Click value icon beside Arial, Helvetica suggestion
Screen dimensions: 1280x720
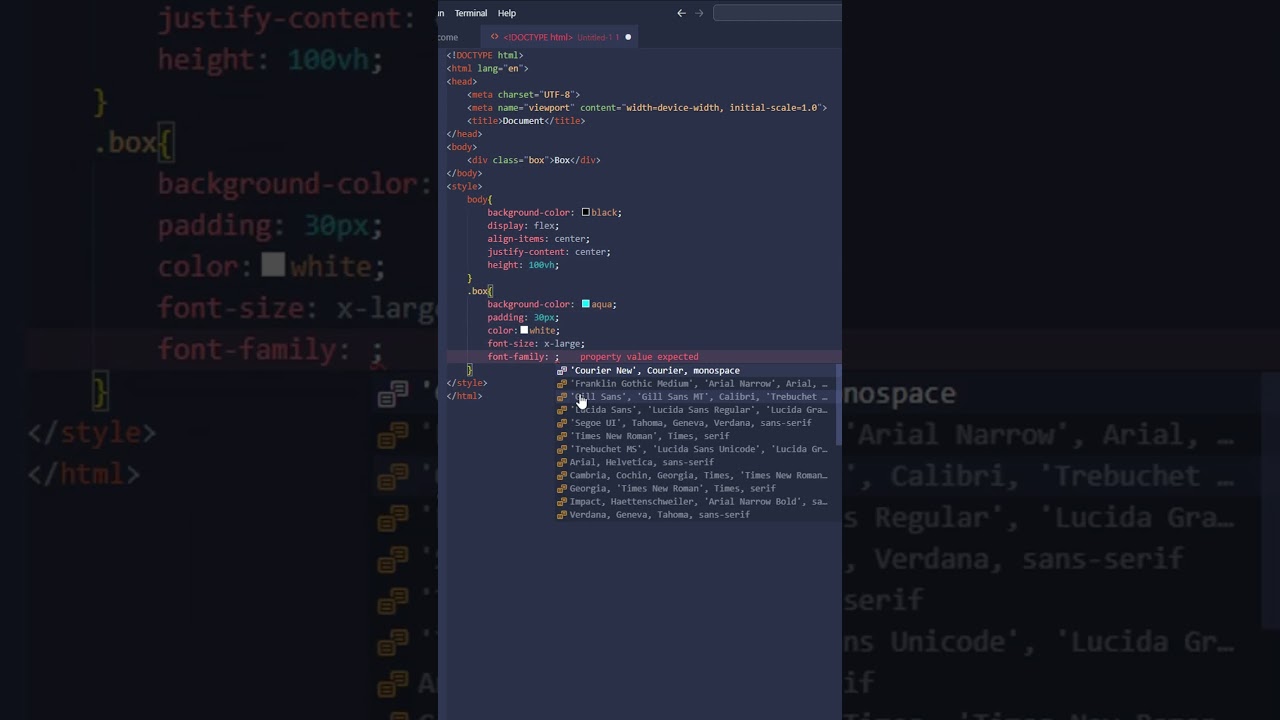(562, 462)
